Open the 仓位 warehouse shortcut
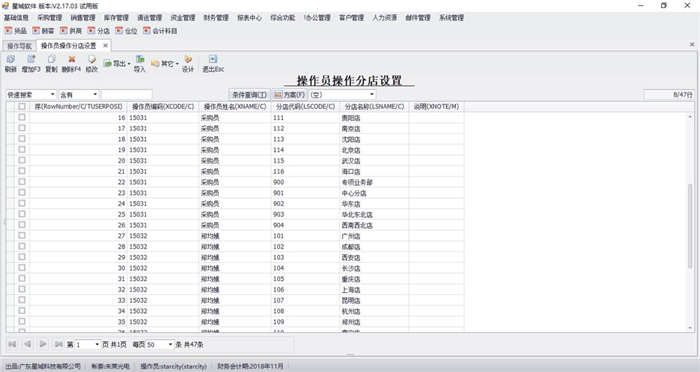Viewport: 700px width, 372px height. (126, 31)
